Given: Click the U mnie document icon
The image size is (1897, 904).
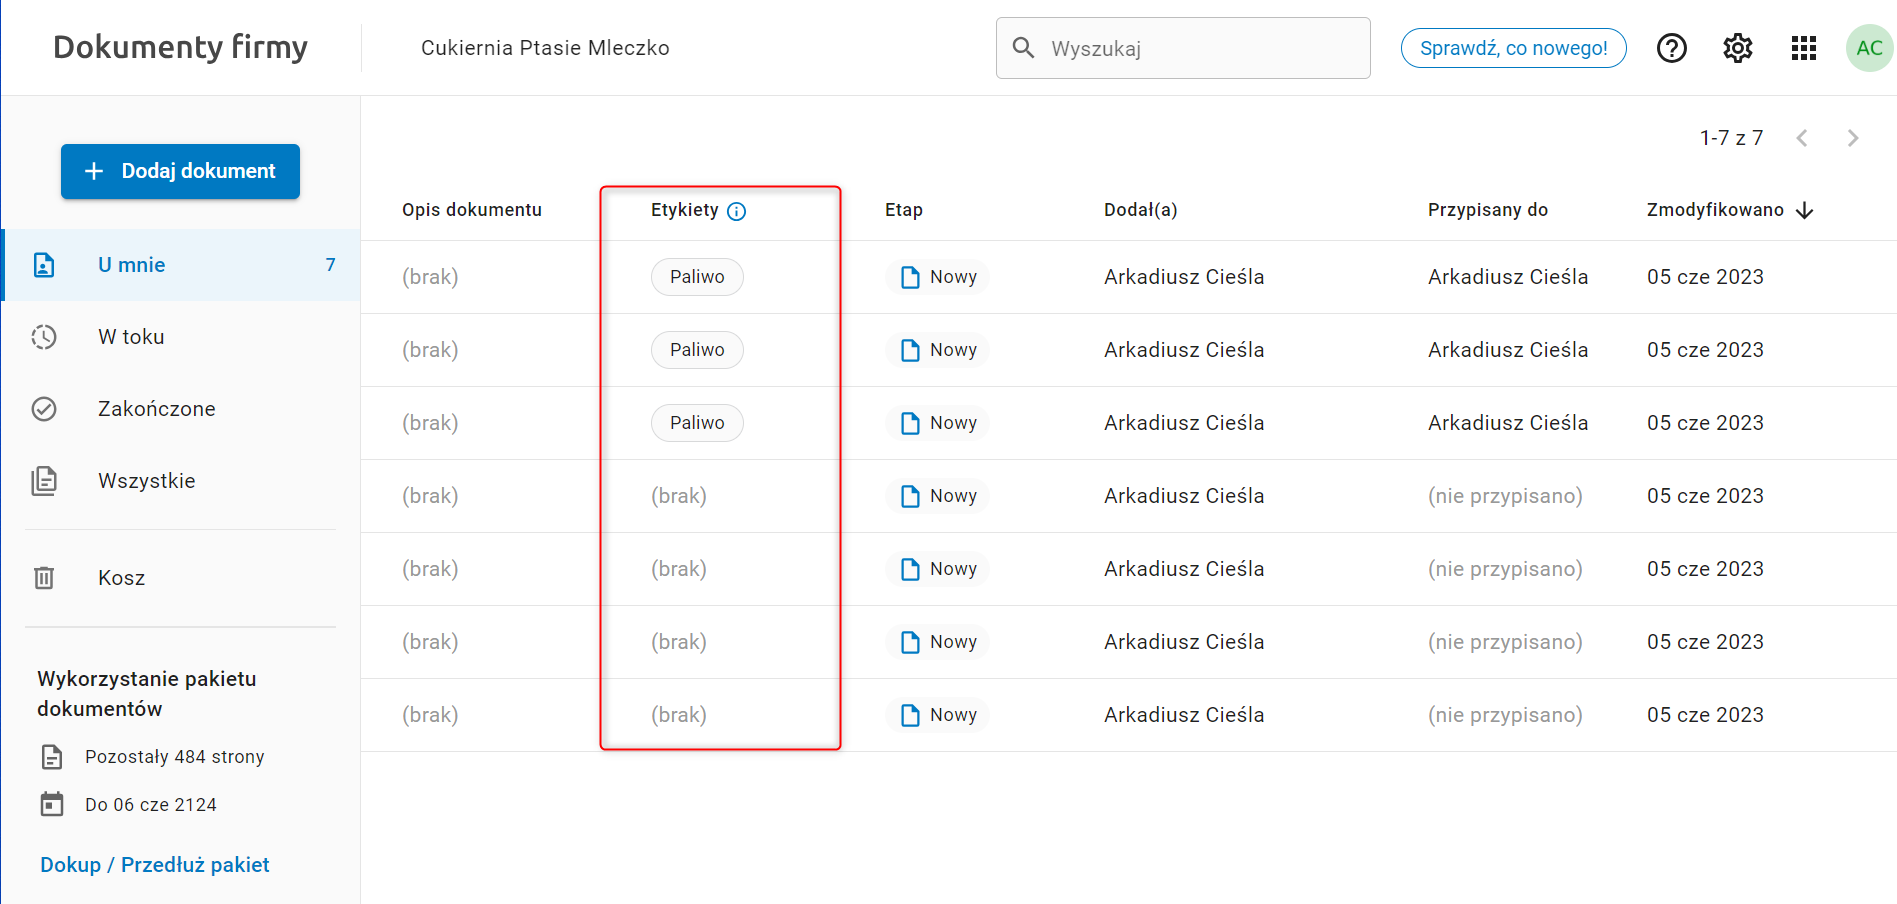Looking at the screenshot, I should (44, 265).
